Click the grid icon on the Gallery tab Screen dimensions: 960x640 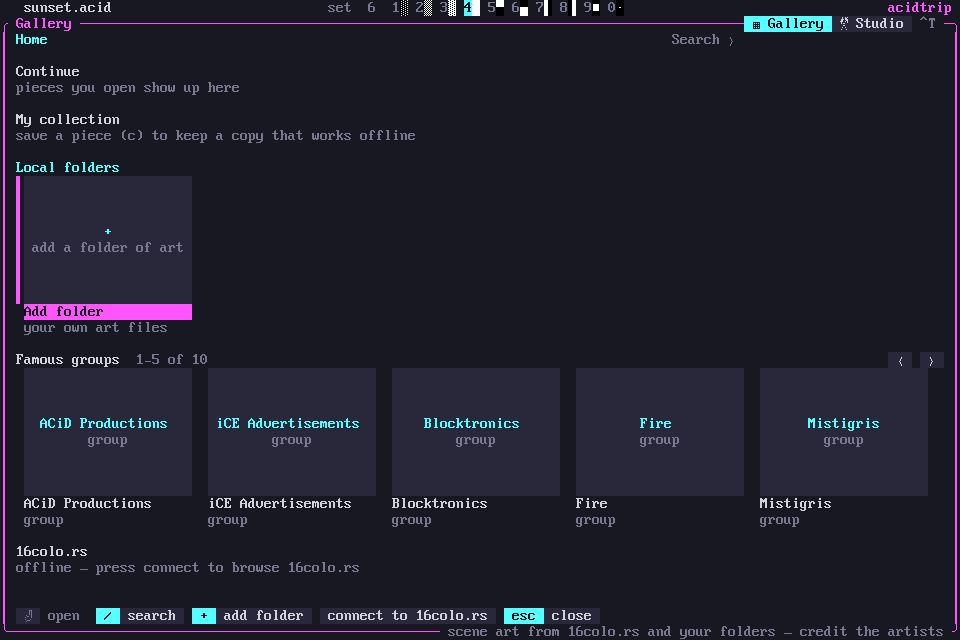[x=756, y=24]
